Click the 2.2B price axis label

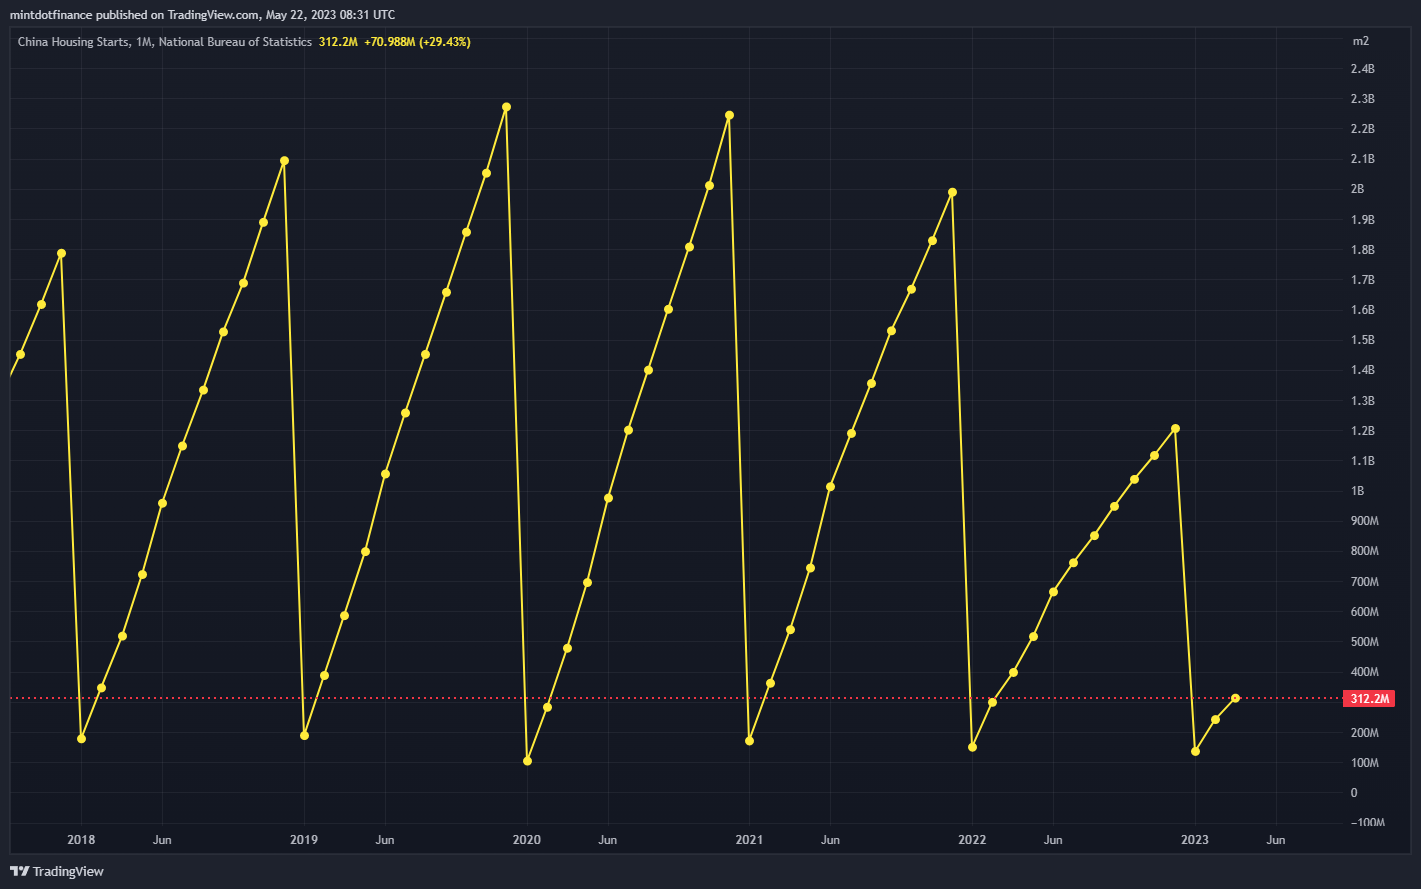[x=1362, y=129]
